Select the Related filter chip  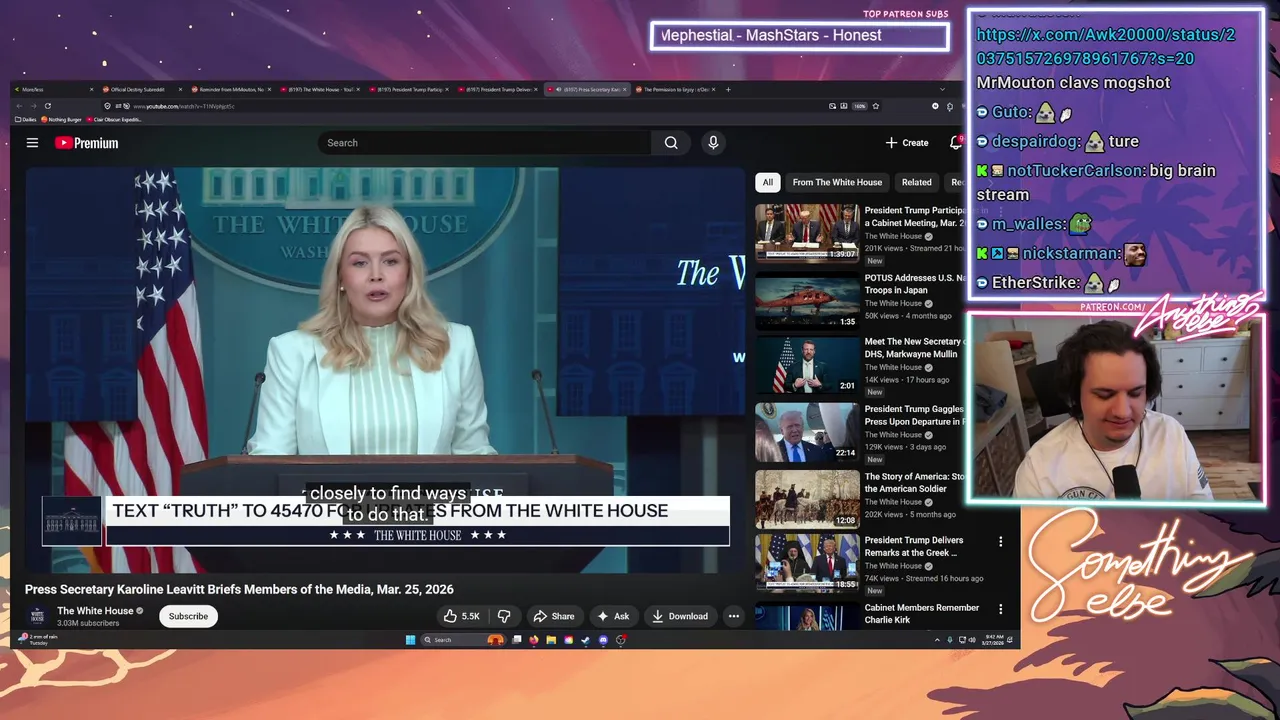pyautogui.click(x=916, y=182)
